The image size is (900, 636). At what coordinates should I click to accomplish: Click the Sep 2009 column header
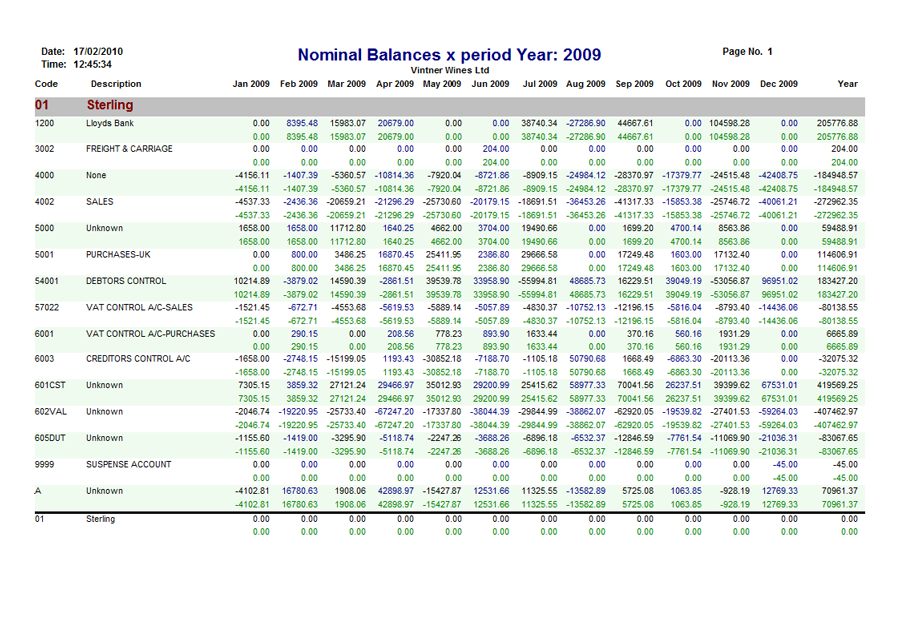click(634, 84)
